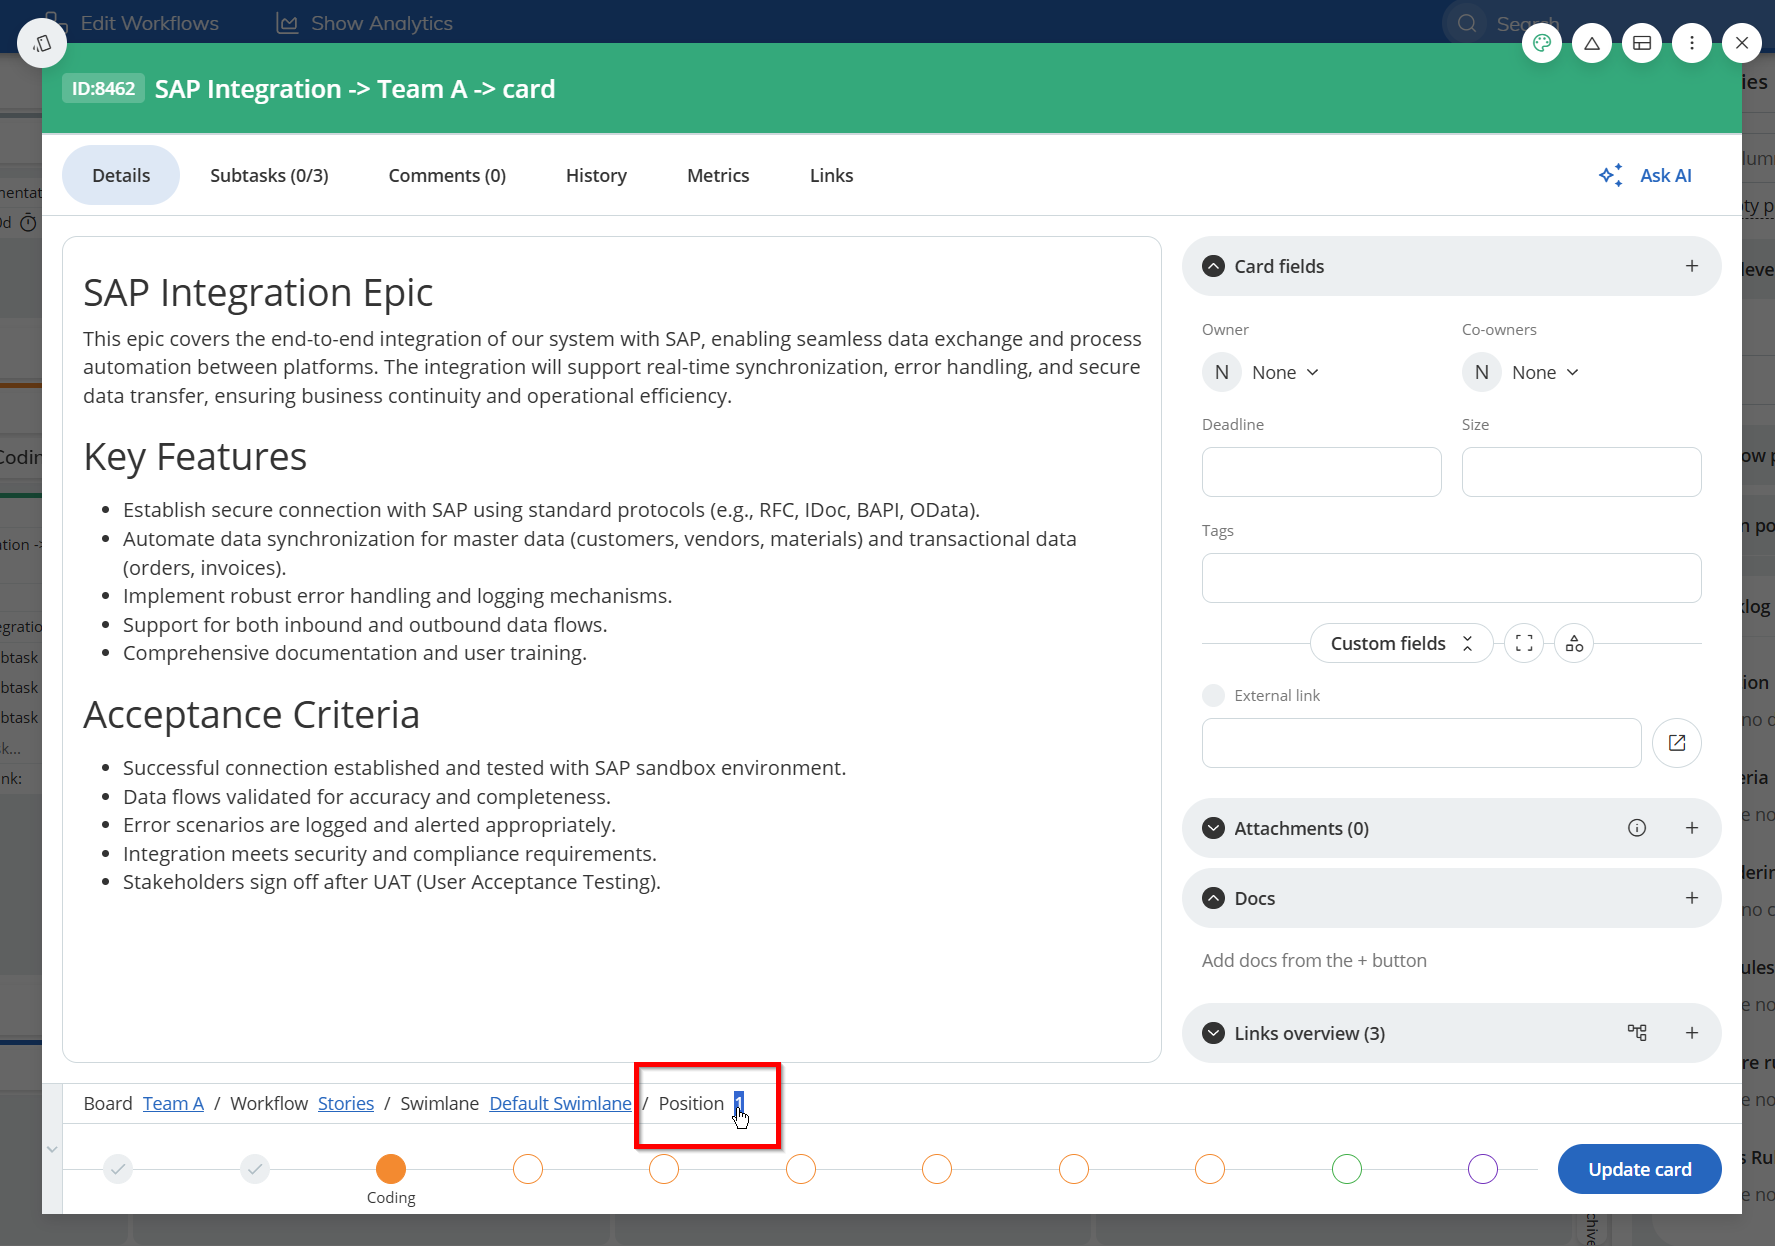Open the History tab
1775x1246 pixels.
(x=596, y=176)
